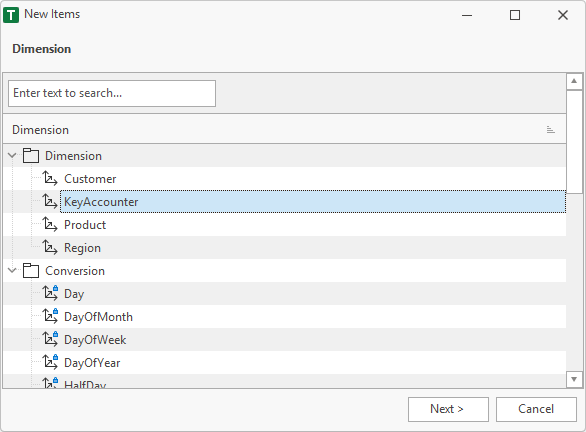Click the Dimension folder icon
586x432 pixels.
pos(31,155)
